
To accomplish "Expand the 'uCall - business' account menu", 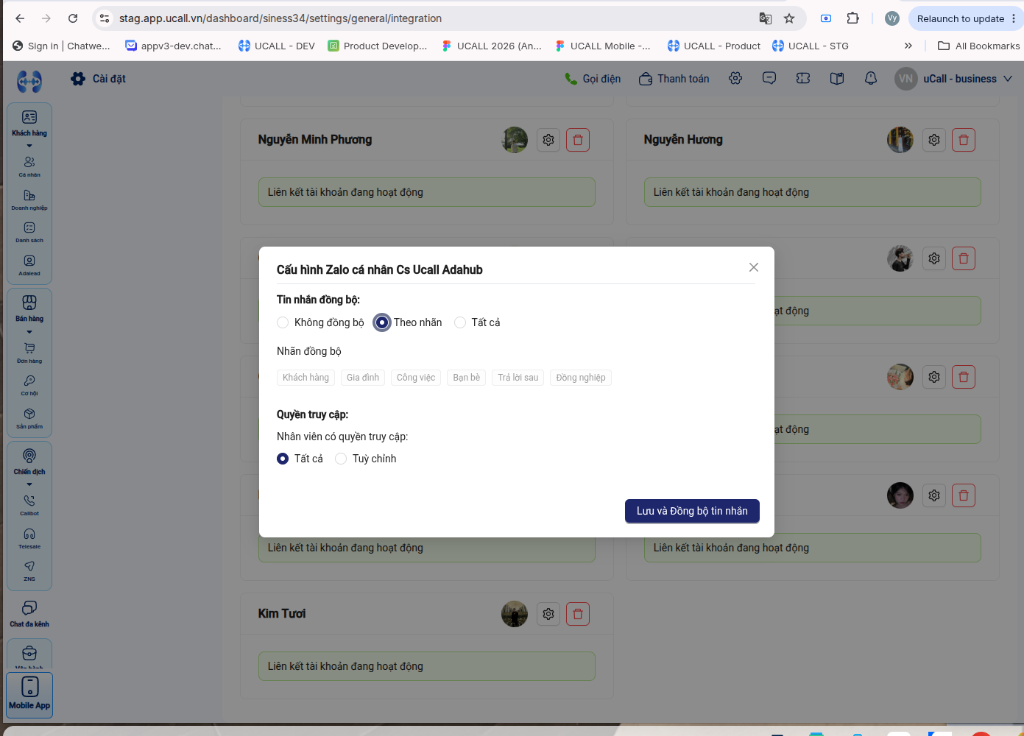I will coord(953,79).
